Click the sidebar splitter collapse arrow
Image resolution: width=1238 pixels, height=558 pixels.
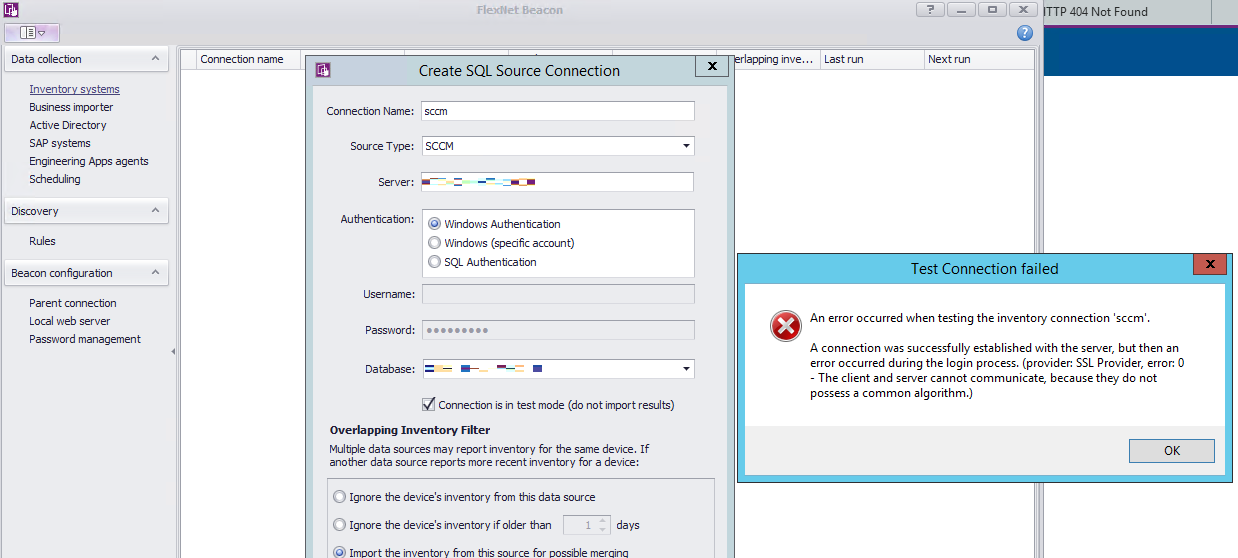(x=174, y=351)
